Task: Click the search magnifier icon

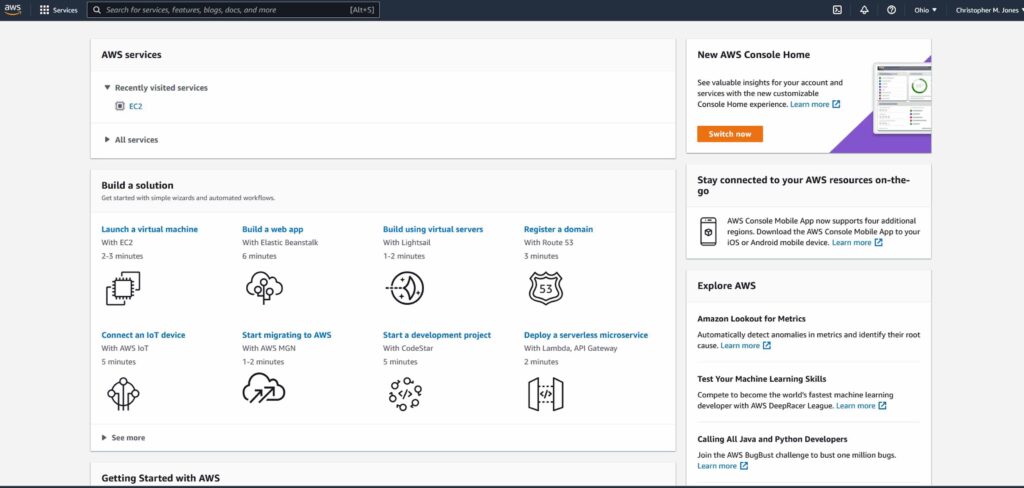Action: coord(97,10)
